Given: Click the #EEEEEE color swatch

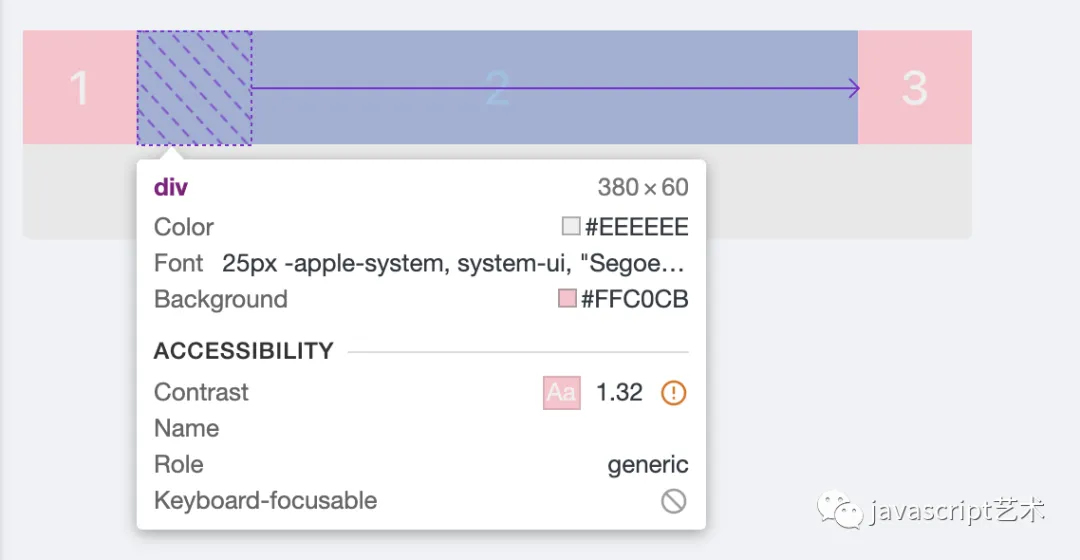Looking at the screenshot, I should [571, 226].
